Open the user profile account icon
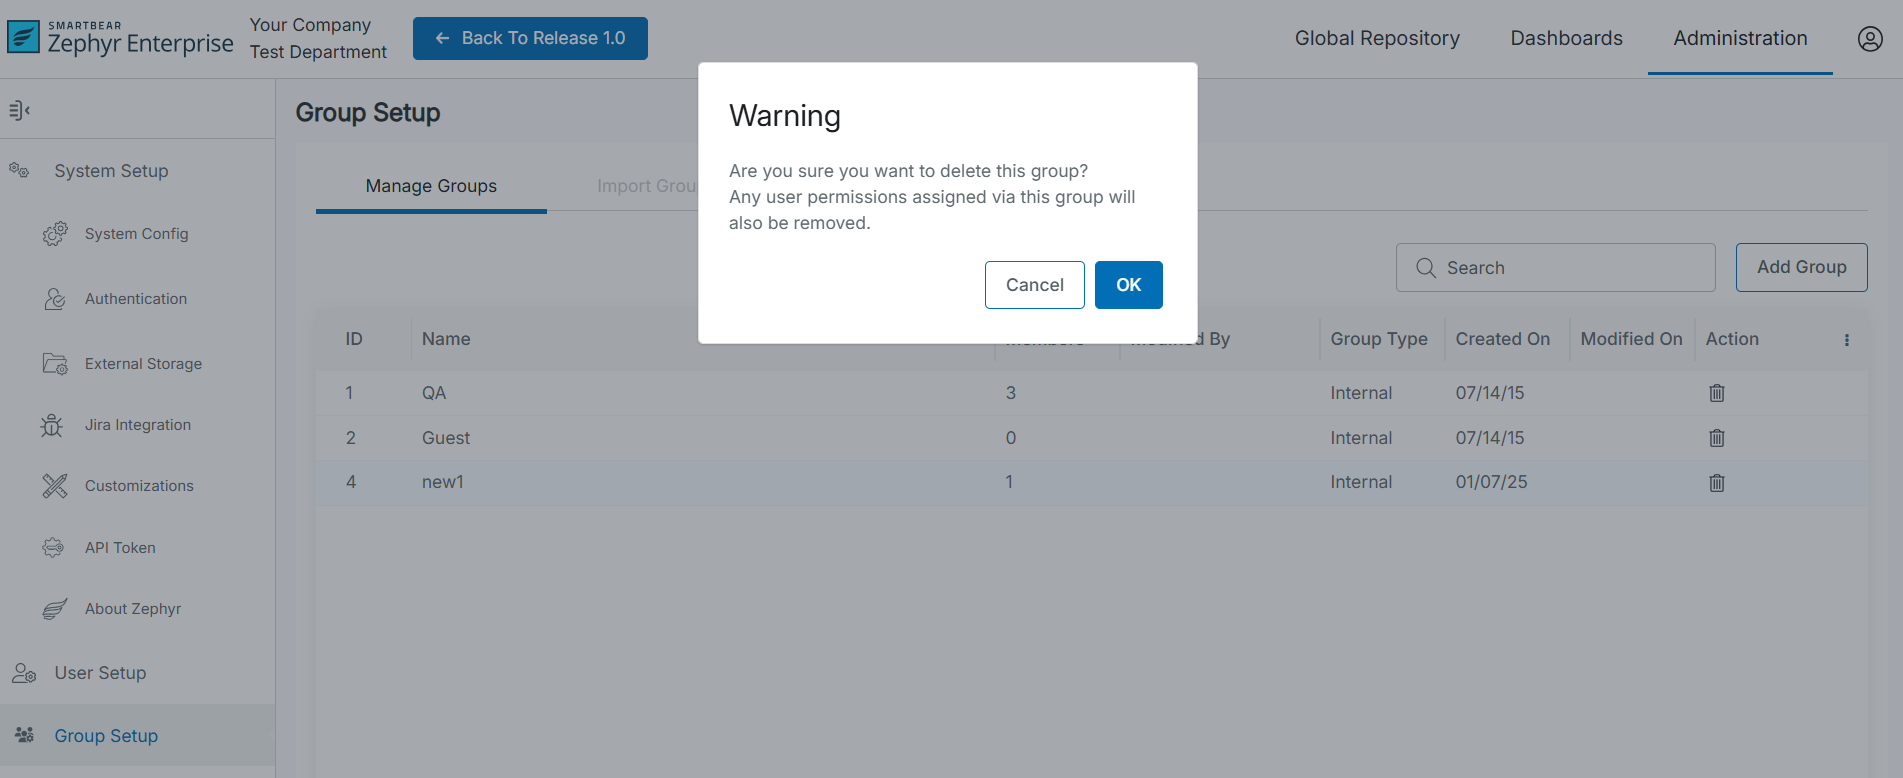The width and height of the screenshot is (1903, 778). 1869,38
